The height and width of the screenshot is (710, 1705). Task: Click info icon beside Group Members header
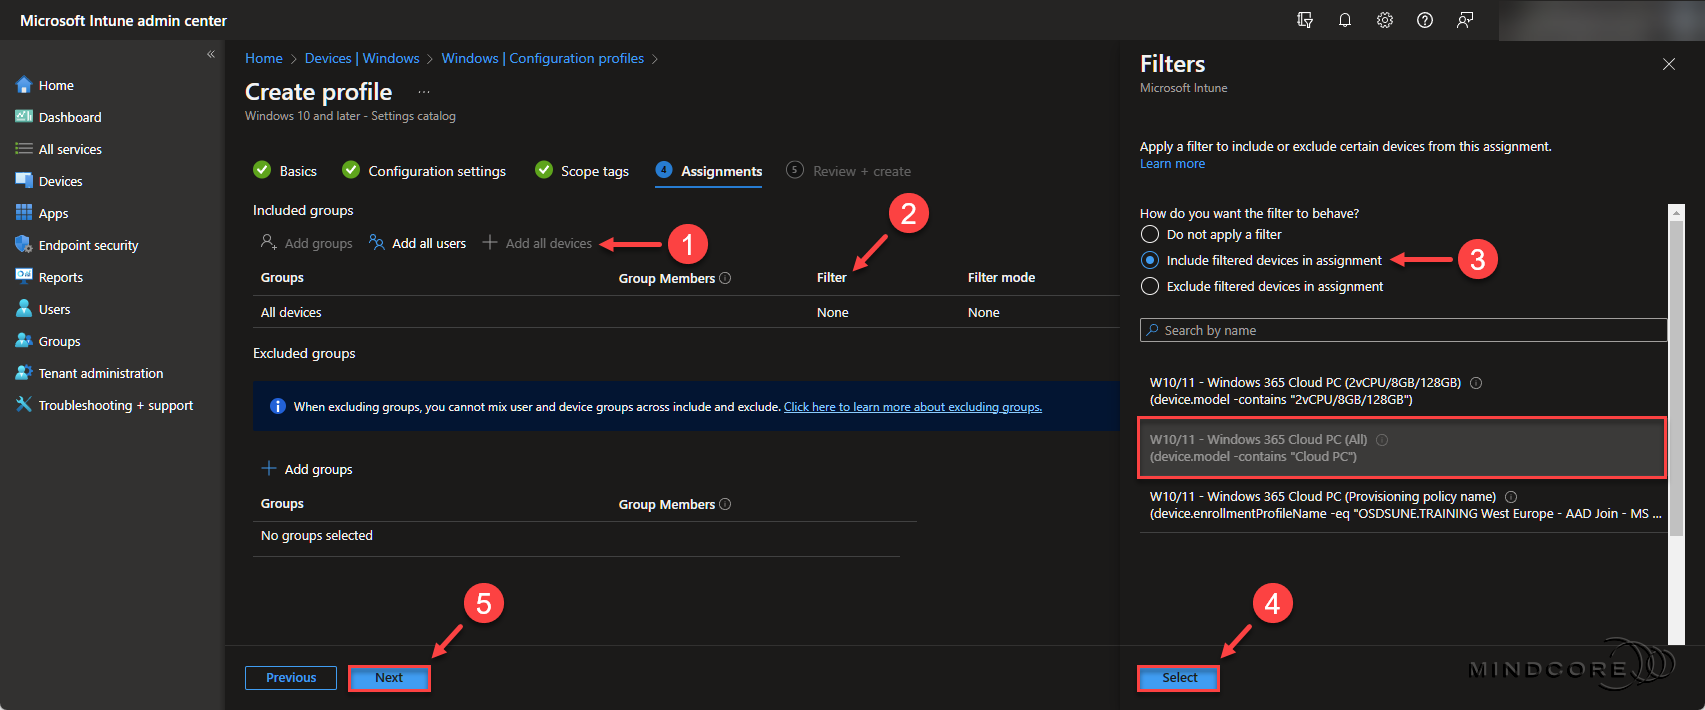tap(725, 278)
